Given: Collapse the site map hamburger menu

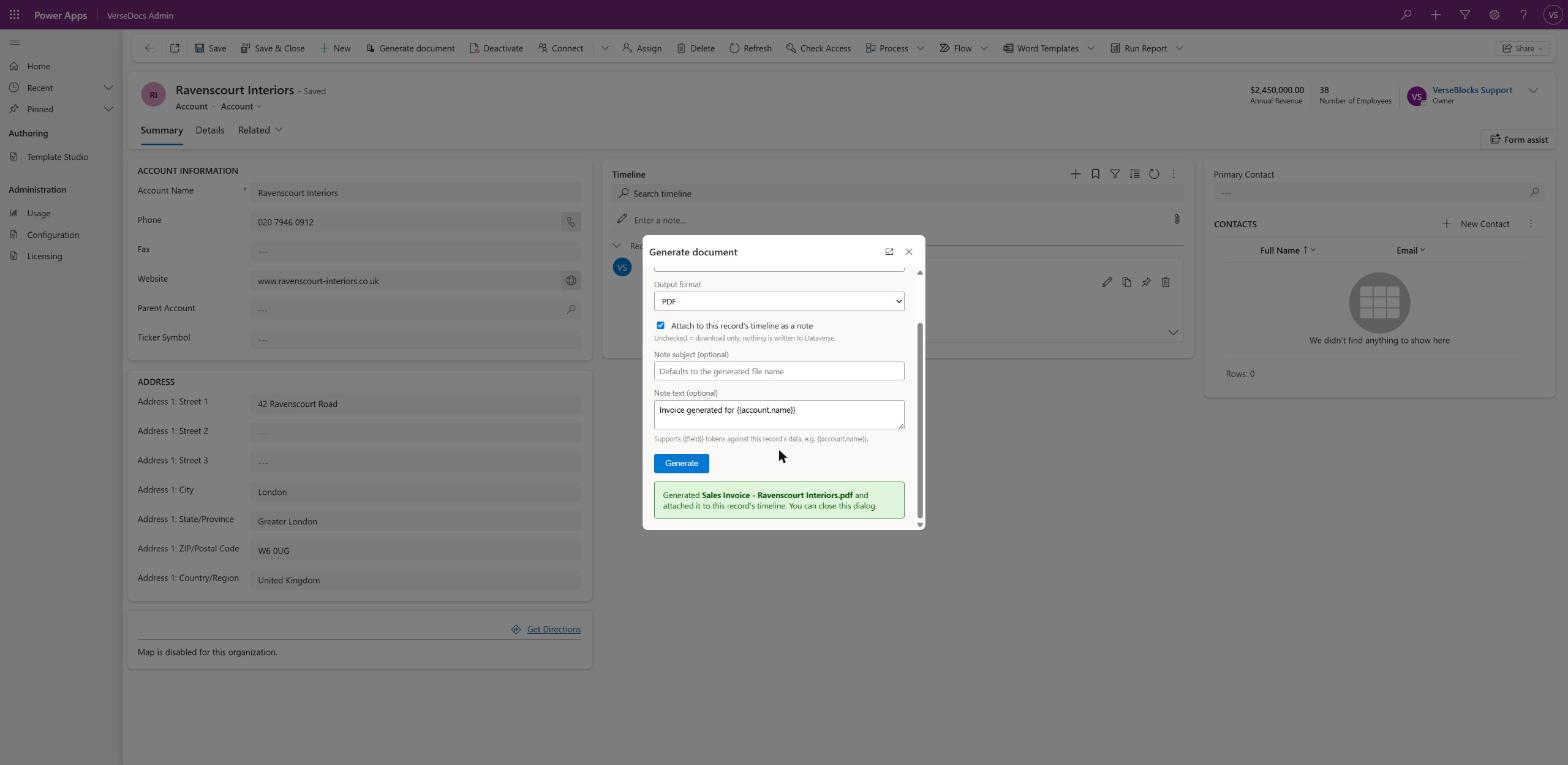Looking at the screenshot, I should pos(14,42).
